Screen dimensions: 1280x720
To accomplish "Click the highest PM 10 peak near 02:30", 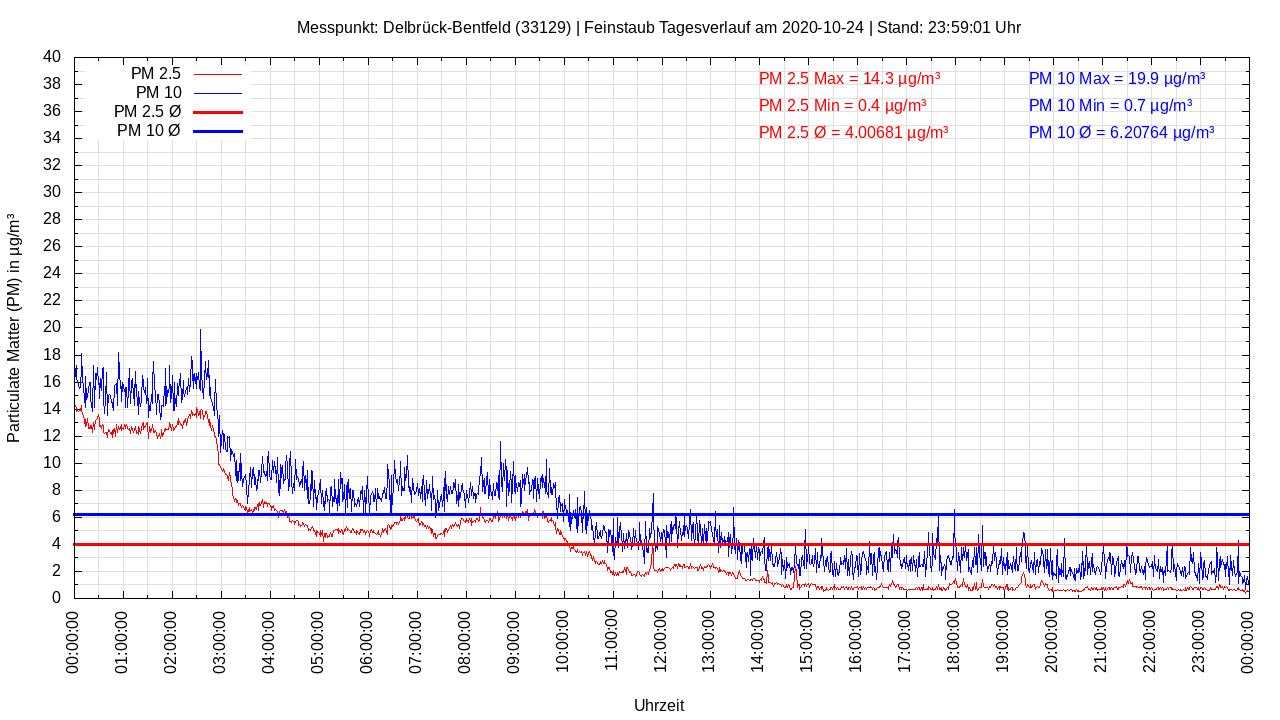I will 199,331.
